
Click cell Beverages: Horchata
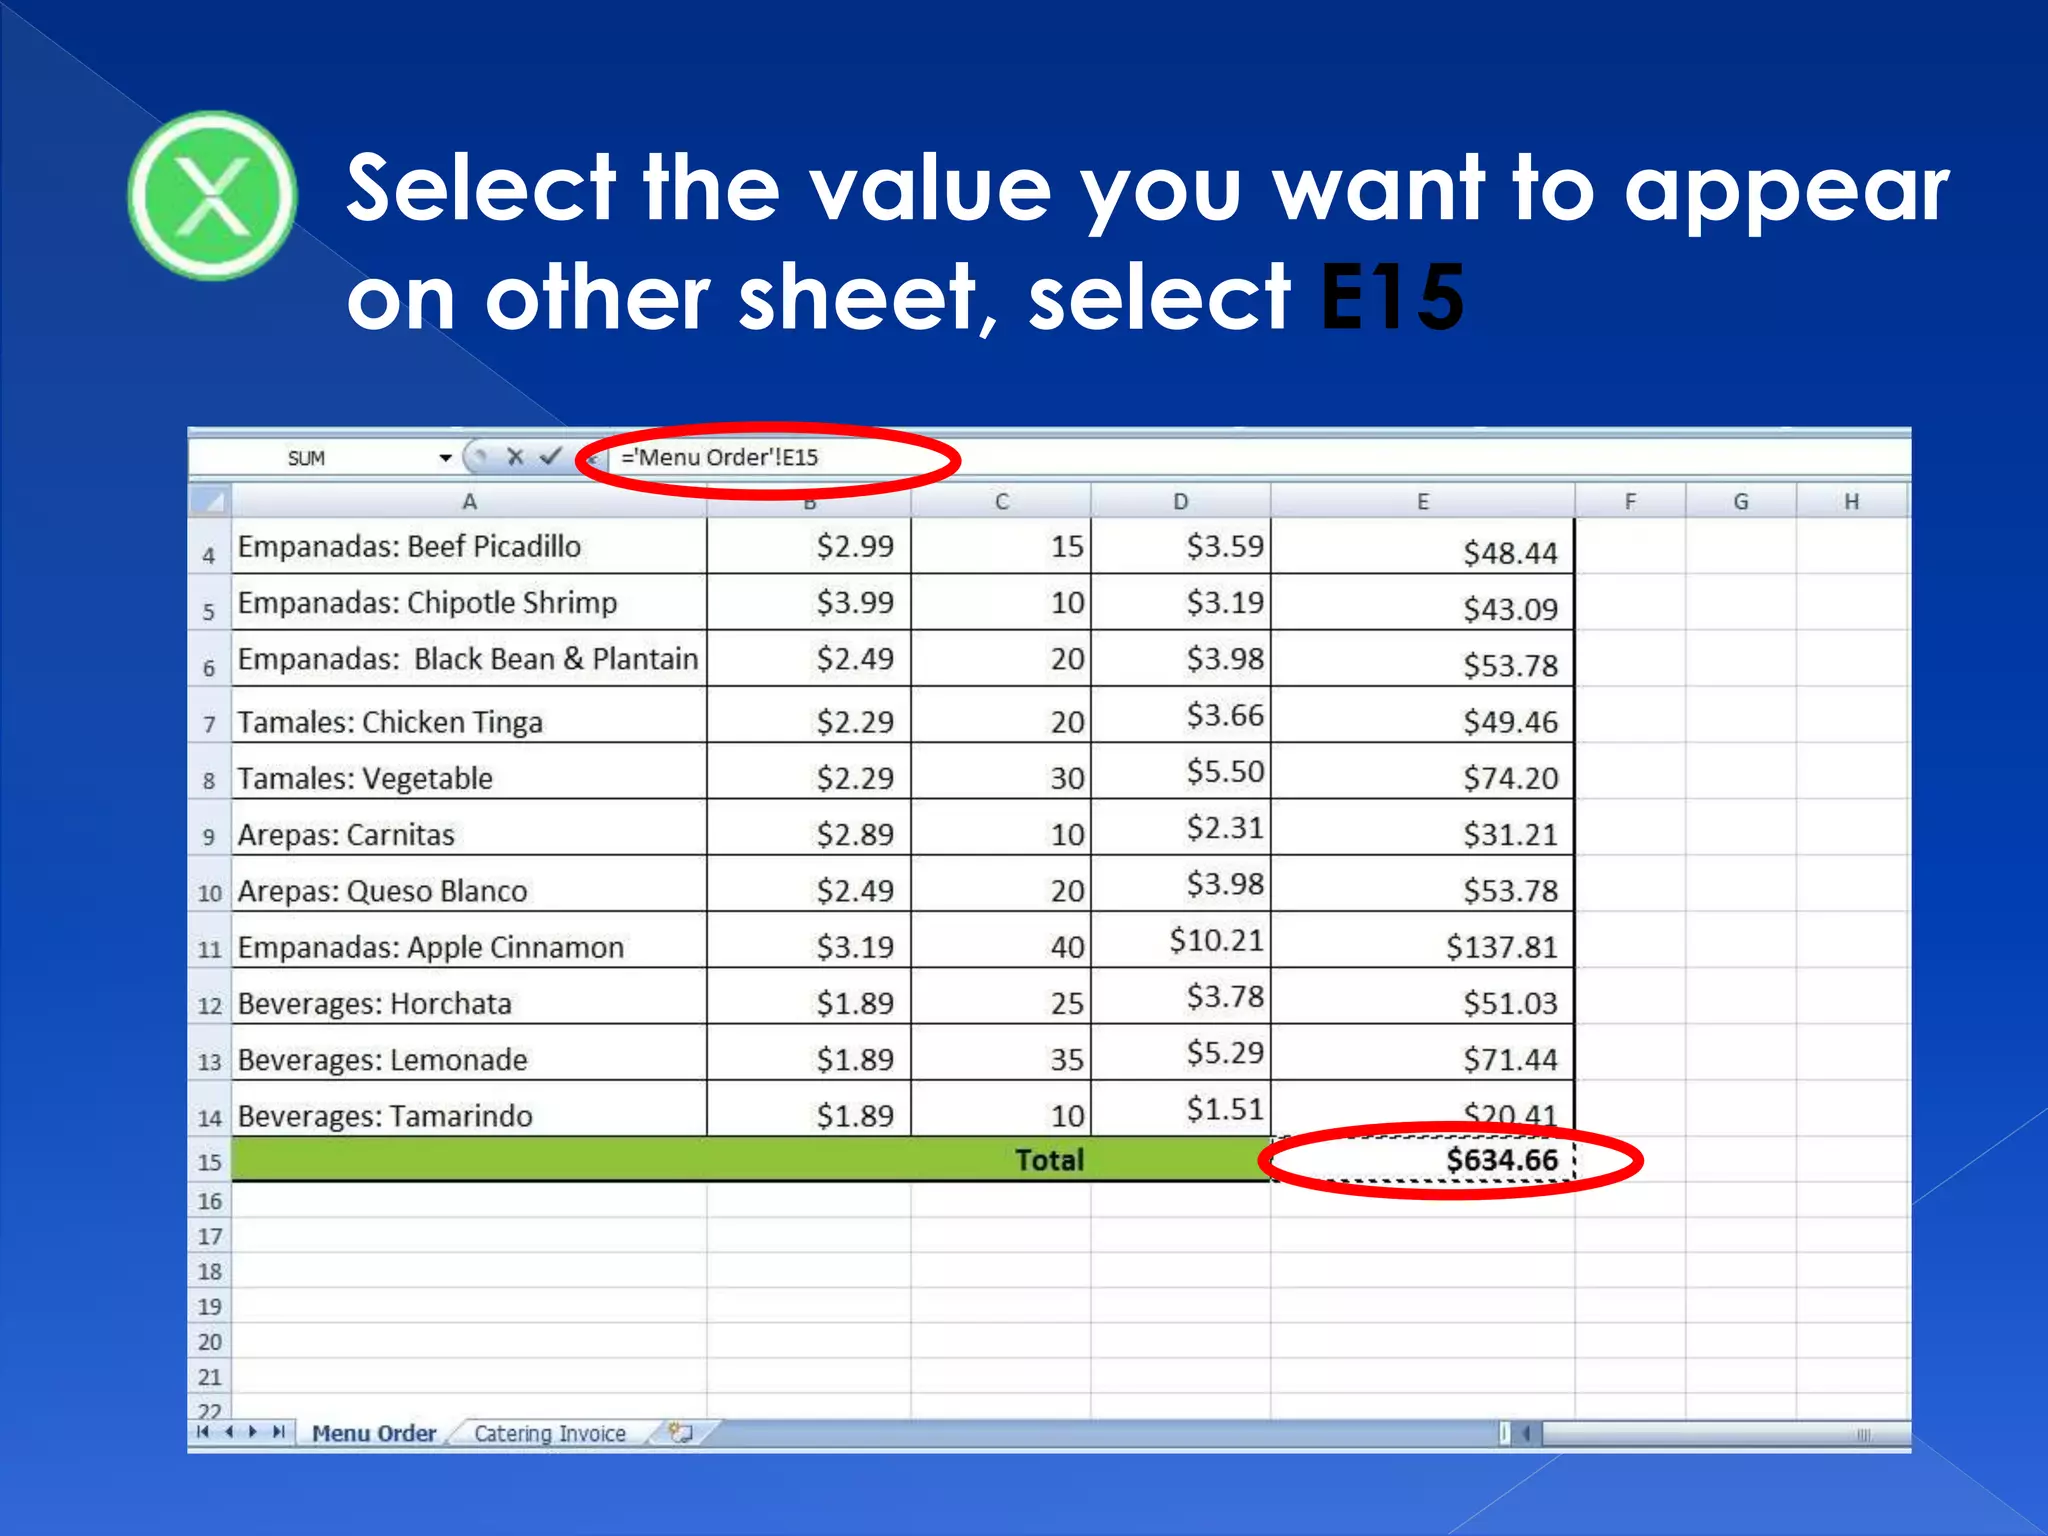pos(469,997)
